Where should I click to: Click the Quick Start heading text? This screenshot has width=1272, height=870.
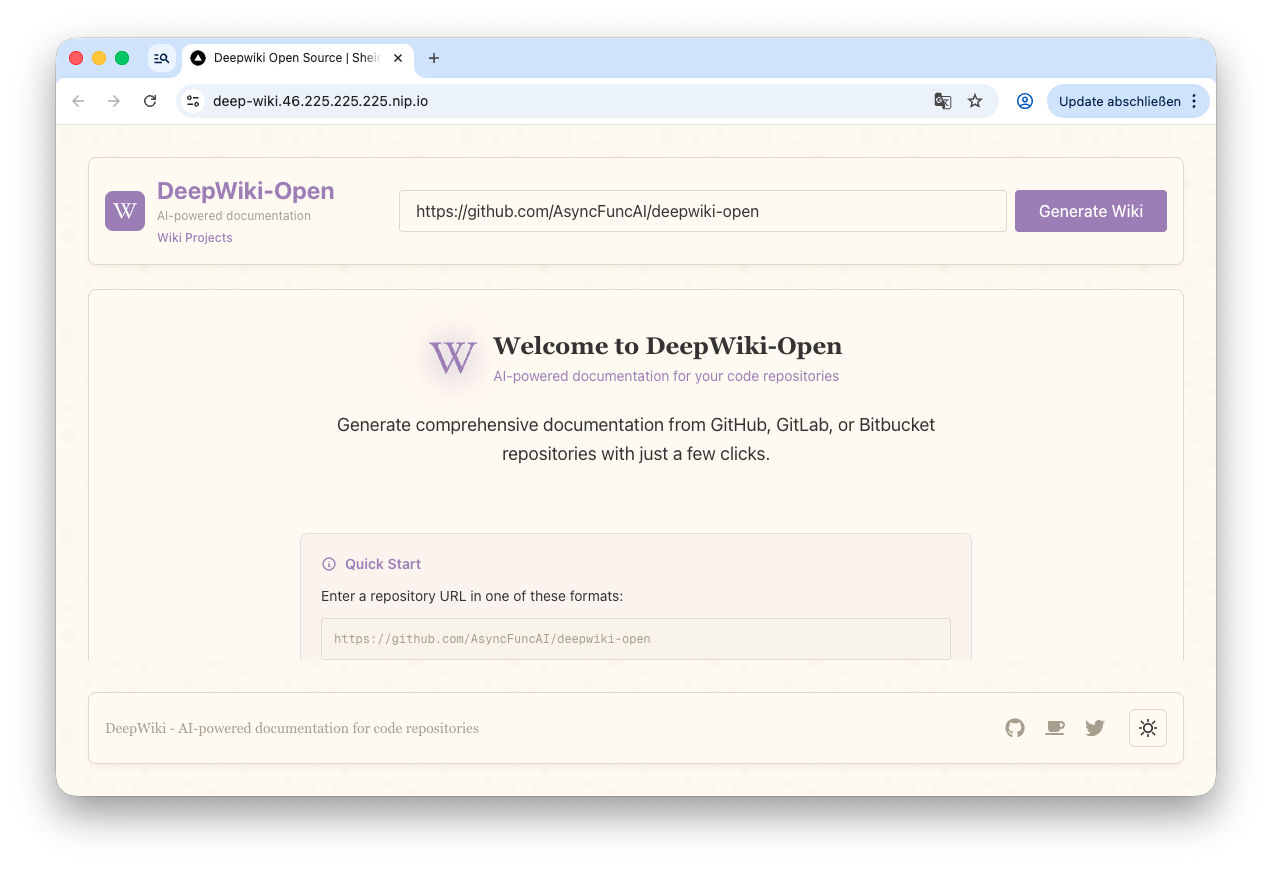383,564
